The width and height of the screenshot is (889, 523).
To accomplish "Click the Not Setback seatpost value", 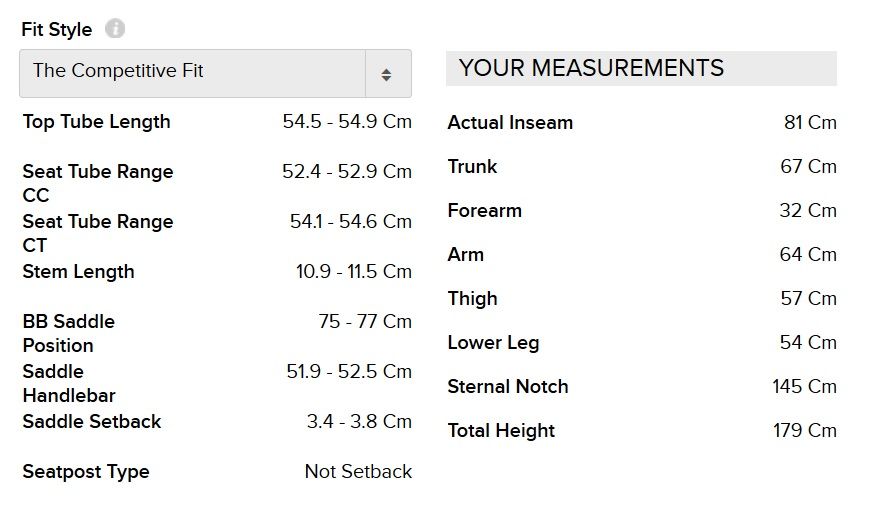I will point(358,472).
